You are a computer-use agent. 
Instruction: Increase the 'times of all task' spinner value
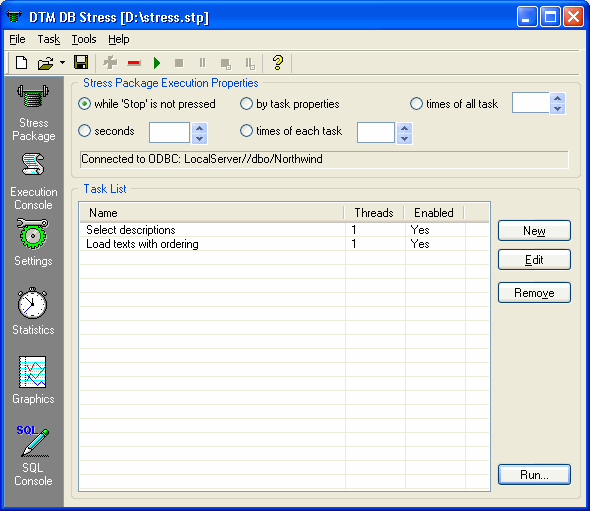point(557,98)
